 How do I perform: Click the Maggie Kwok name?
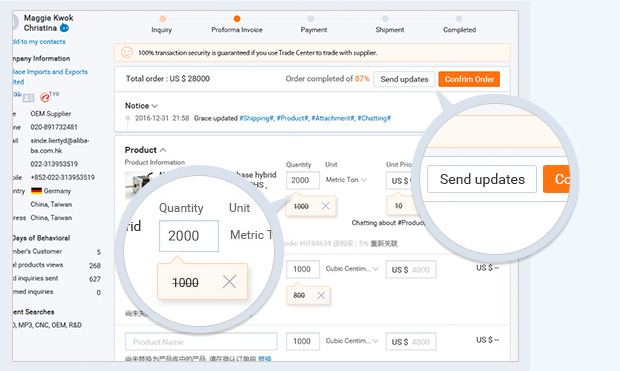pyautogui.click(x=49, y=18)
